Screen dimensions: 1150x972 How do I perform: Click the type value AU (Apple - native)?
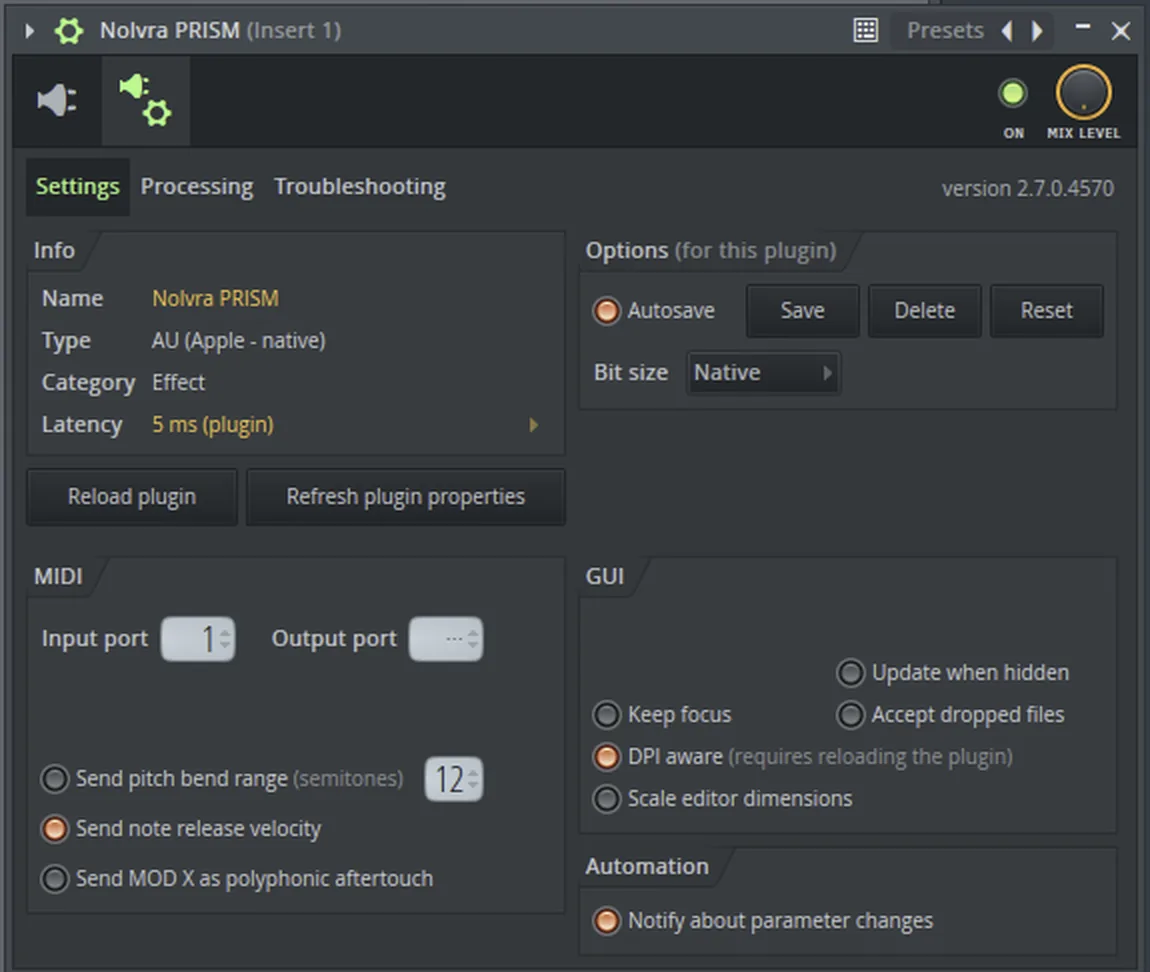[238, 340]
